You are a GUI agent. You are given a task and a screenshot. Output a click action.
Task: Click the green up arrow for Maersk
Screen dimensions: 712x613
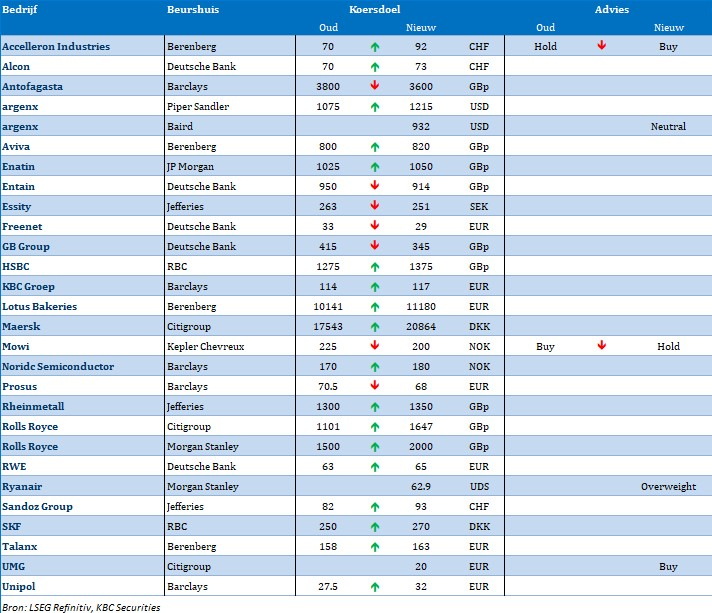[x=375, y=326]
